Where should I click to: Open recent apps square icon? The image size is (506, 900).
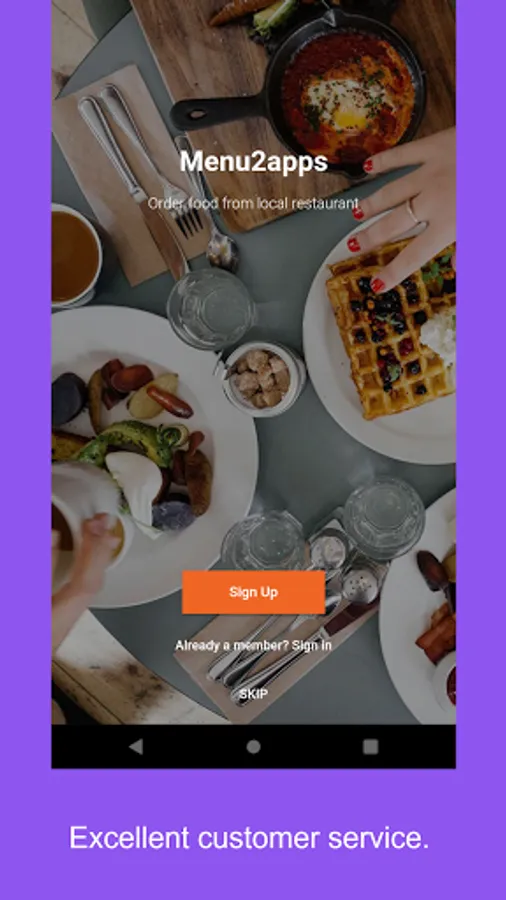point(371,746)
